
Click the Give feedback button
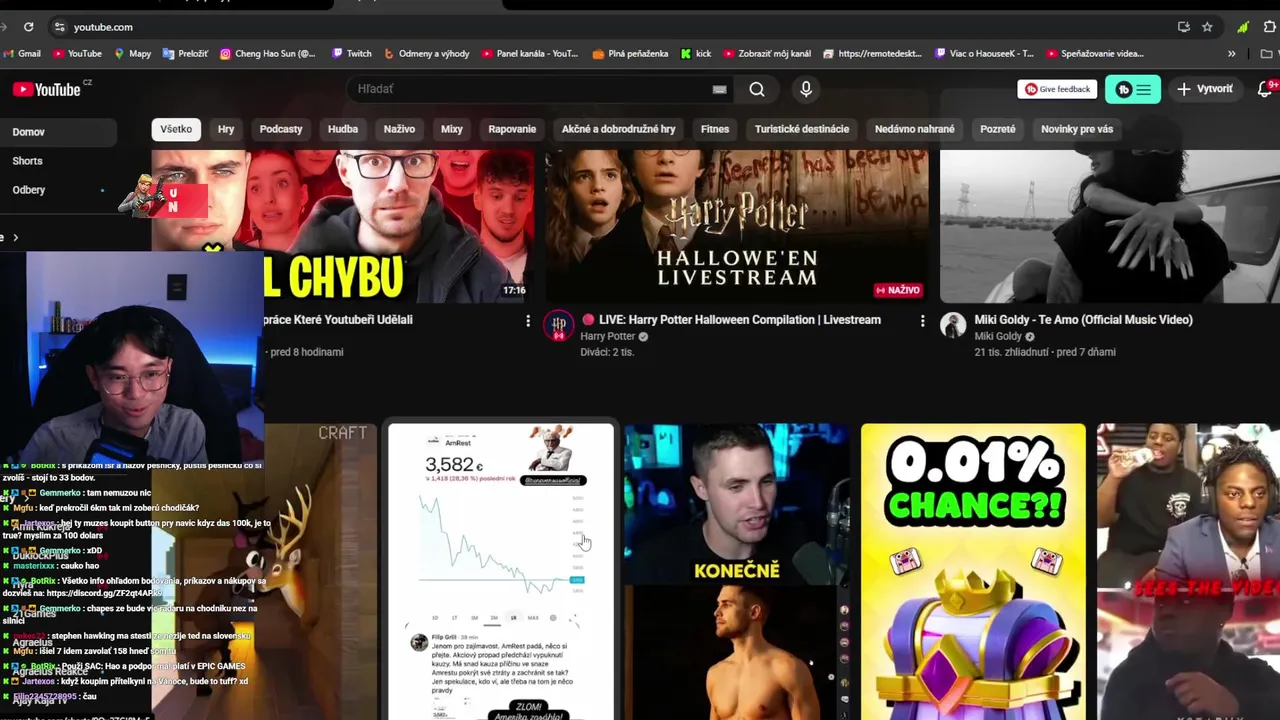(1057, 89)
